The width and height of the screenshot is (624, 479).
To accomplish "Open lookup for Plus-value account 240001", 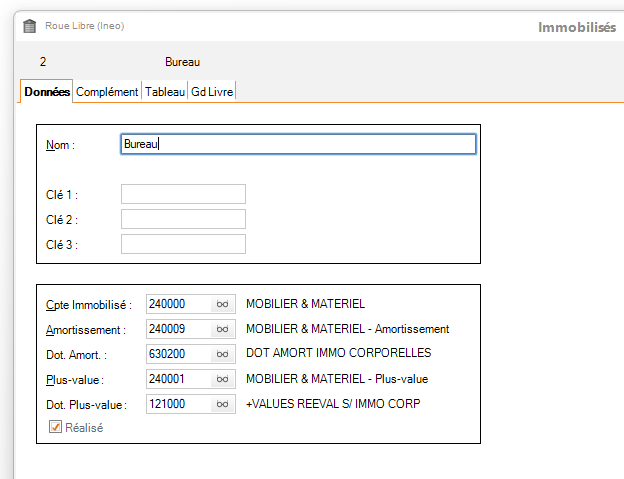I will [223, 379].
